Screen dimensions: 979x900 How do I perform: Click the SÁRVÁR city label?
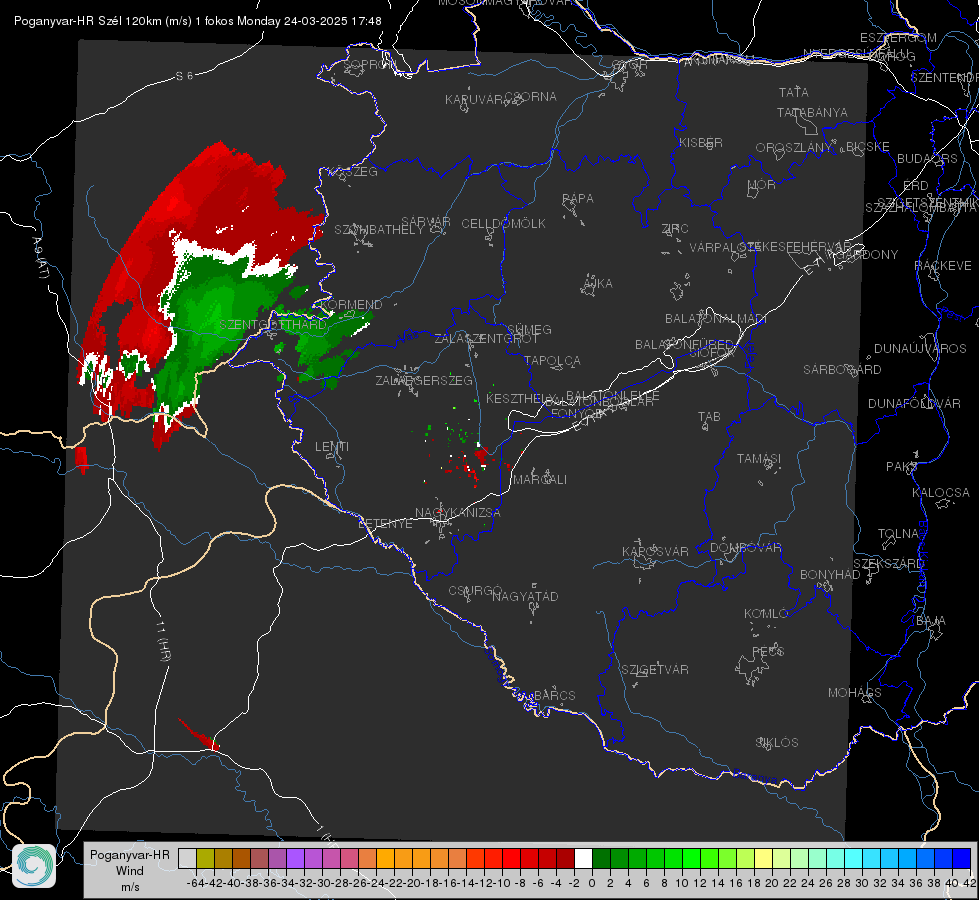pos(426,221)
